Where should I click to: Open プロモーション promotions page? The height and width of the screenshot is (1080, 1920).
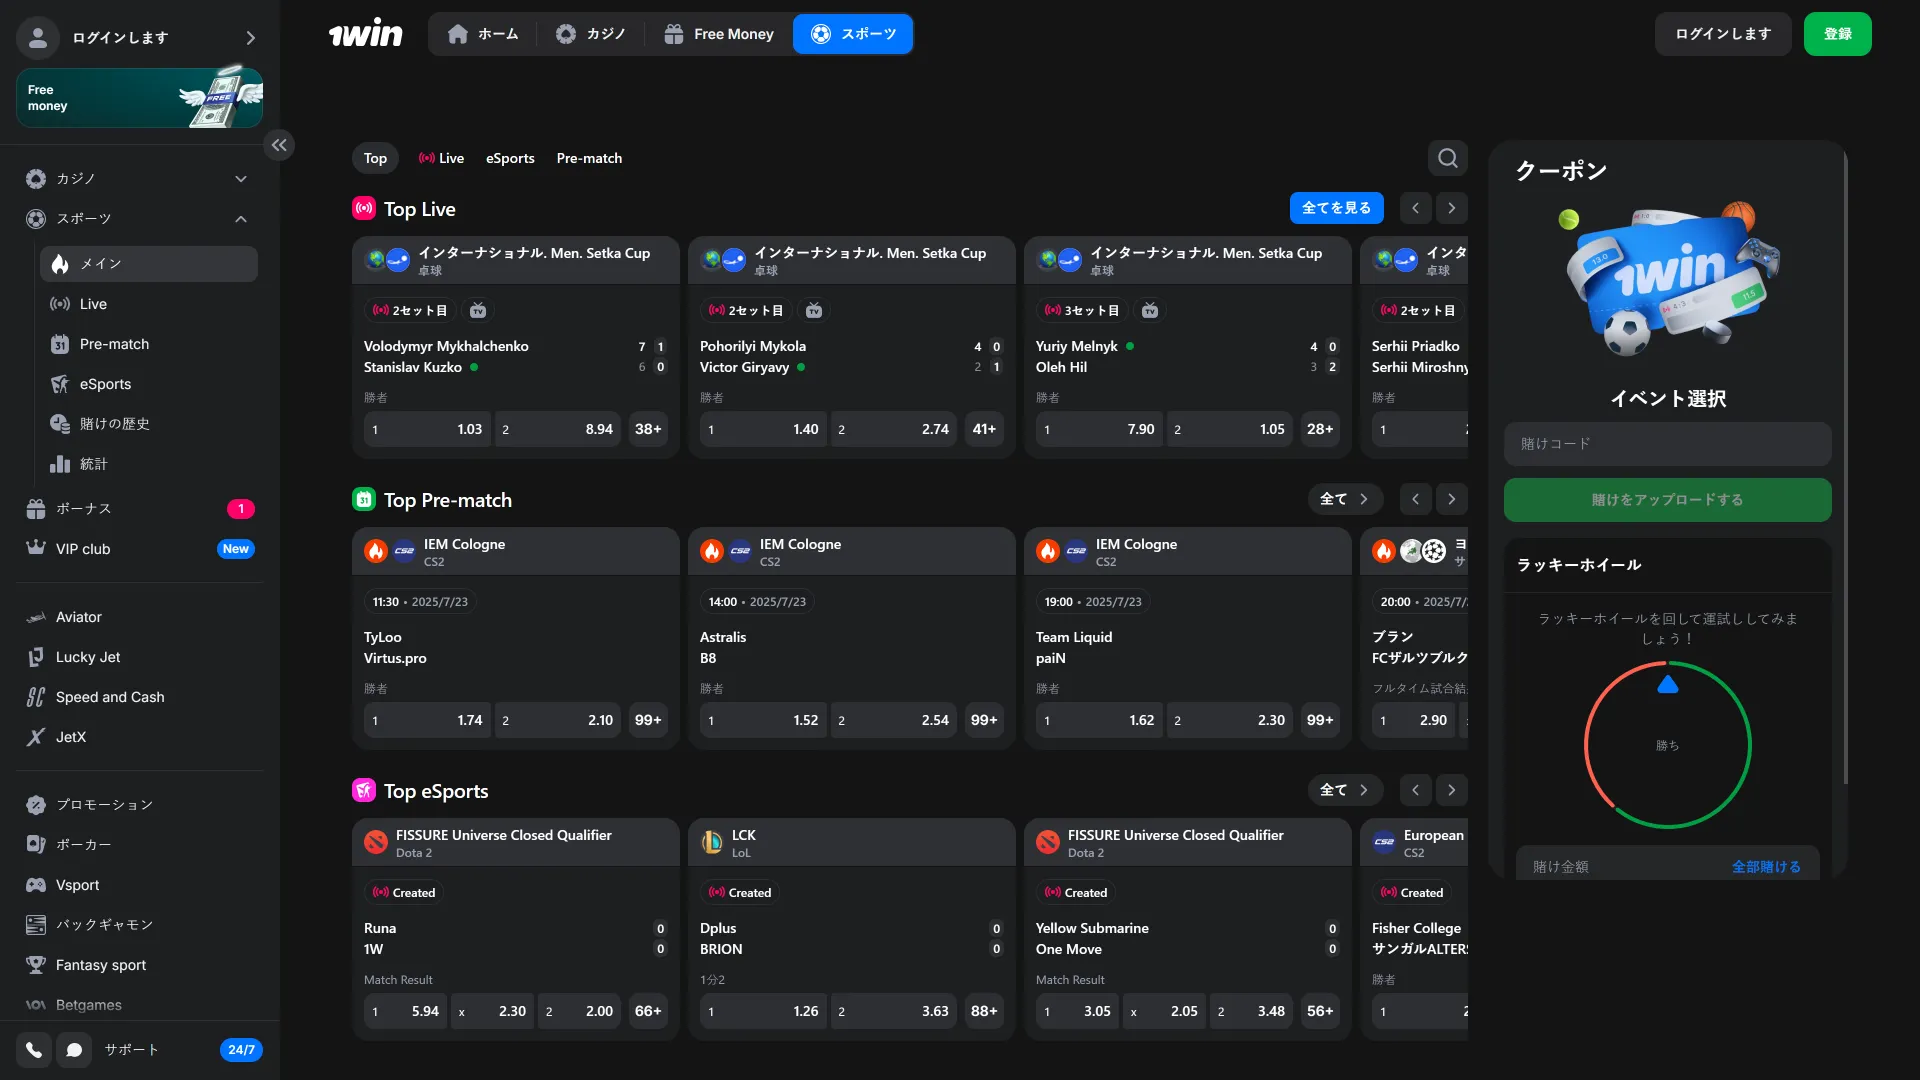coord(104,805)
